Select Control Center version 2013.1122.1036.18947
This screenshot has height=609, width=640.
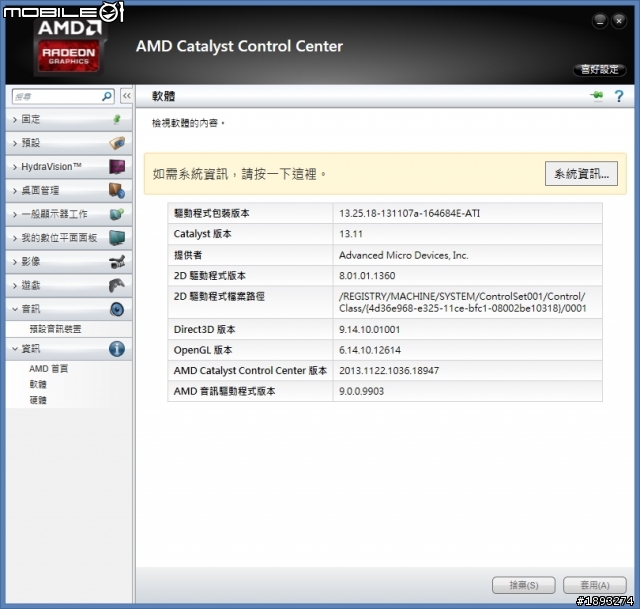coord(389,371)
